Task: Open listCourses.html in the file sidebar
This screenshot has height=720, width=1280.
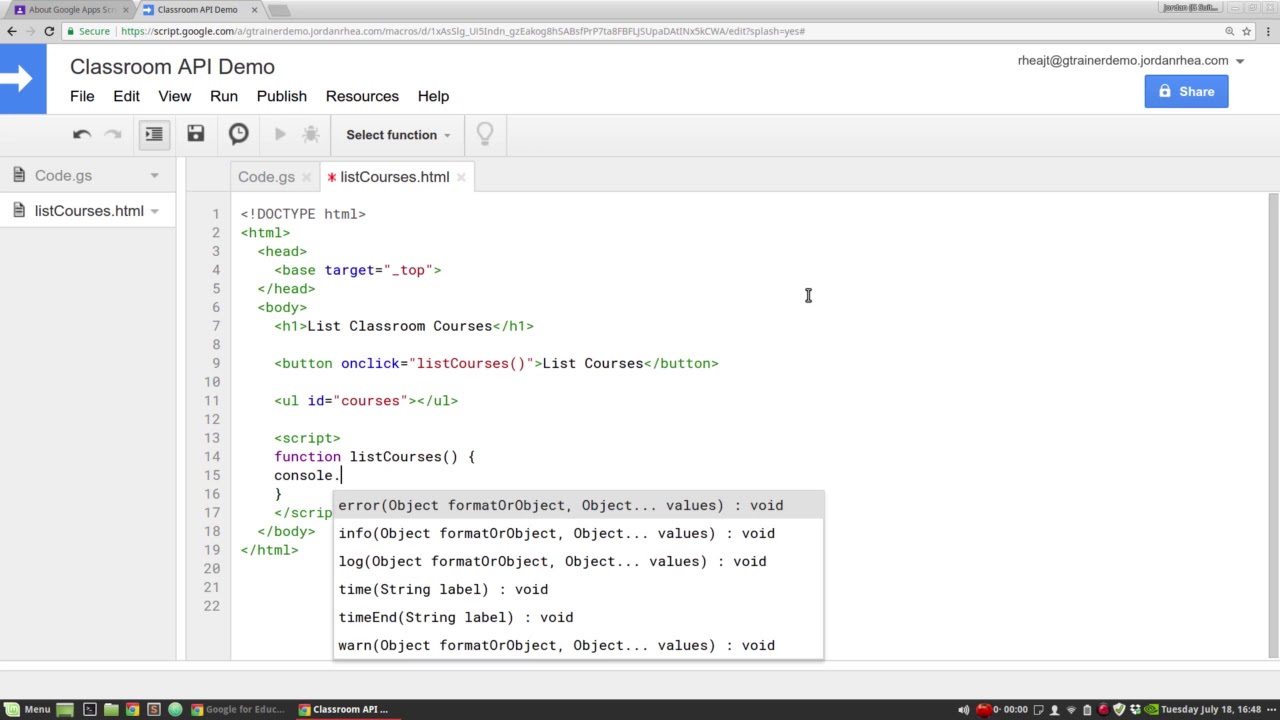Action: [x=89, y=211]
